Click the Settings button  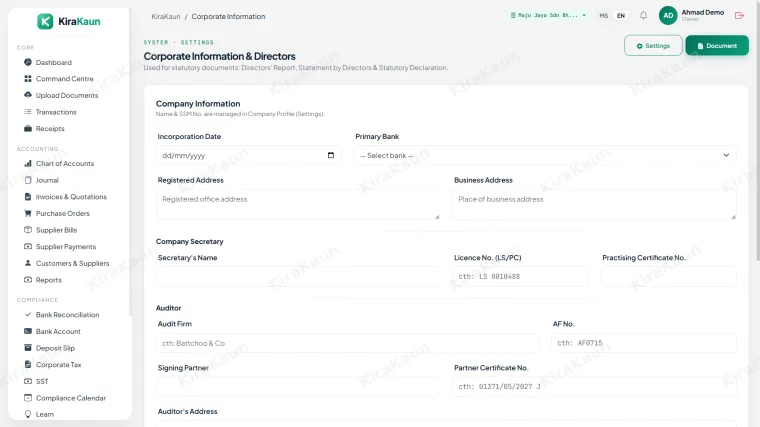coord(653,46)
